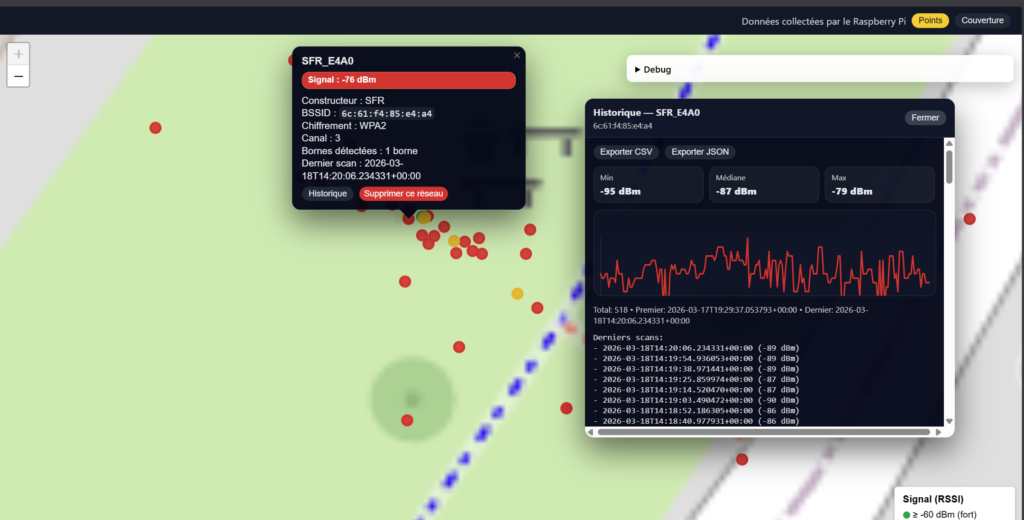Click the Max -79 dBm card
Screen dimensions: 1024x520
879,185
